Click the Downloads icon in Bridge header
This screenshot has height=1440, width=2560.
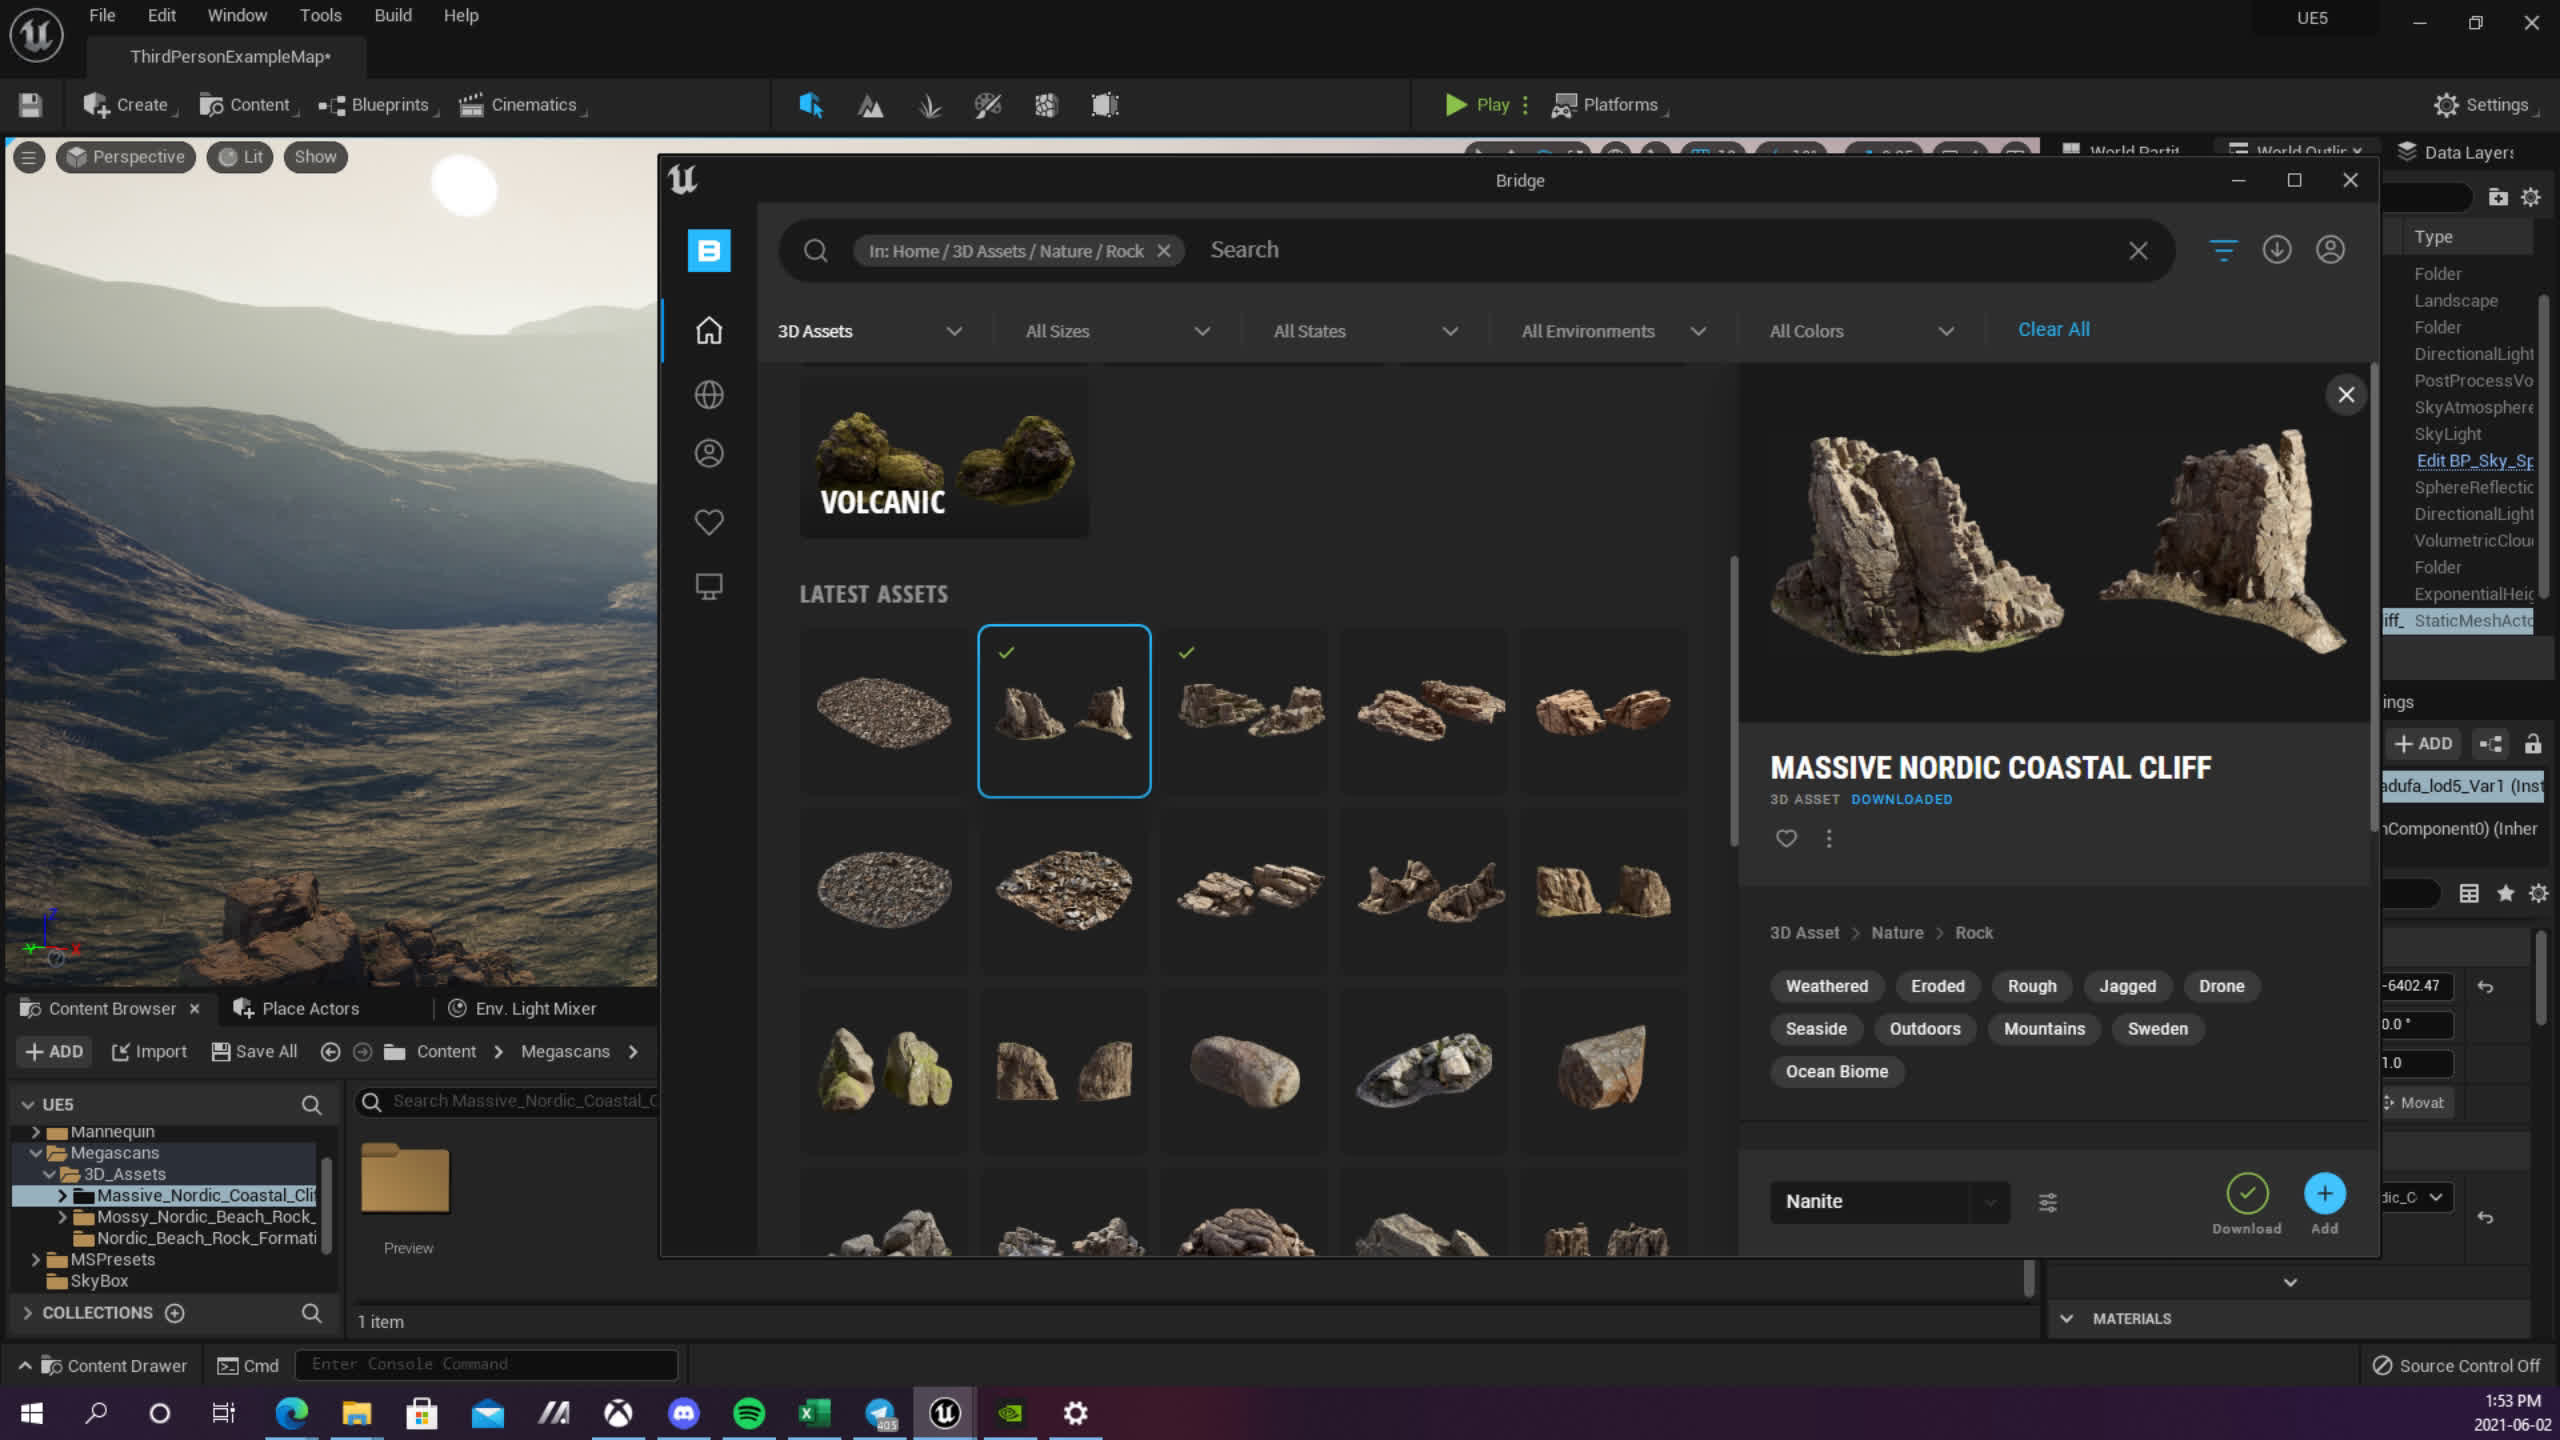(2277, 250)
